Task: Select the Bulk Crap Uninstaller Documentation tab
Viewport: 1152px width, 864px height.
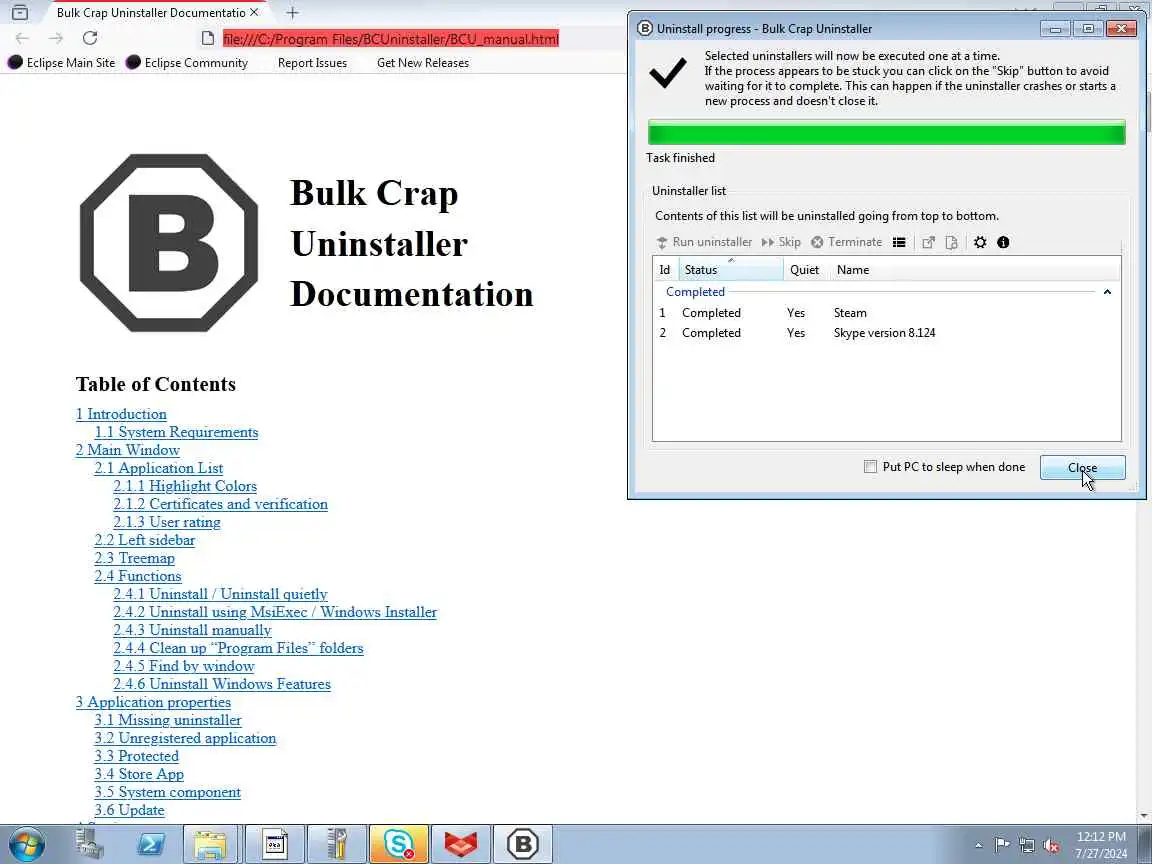Action: (x=151, y=12)
